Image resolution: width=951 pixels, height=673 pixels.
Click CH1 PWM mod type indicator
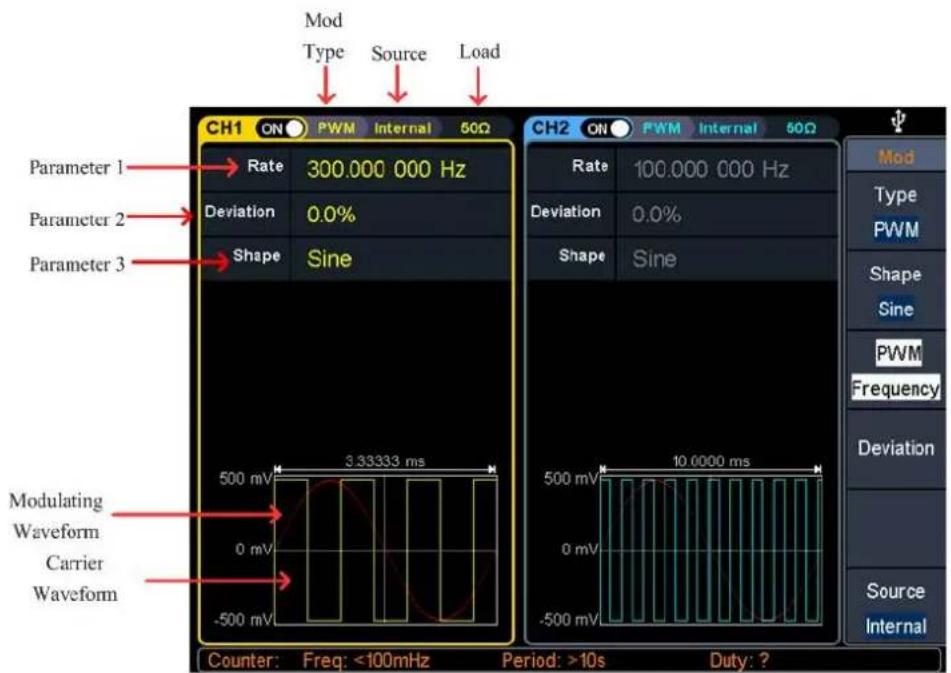coord(336,129)
